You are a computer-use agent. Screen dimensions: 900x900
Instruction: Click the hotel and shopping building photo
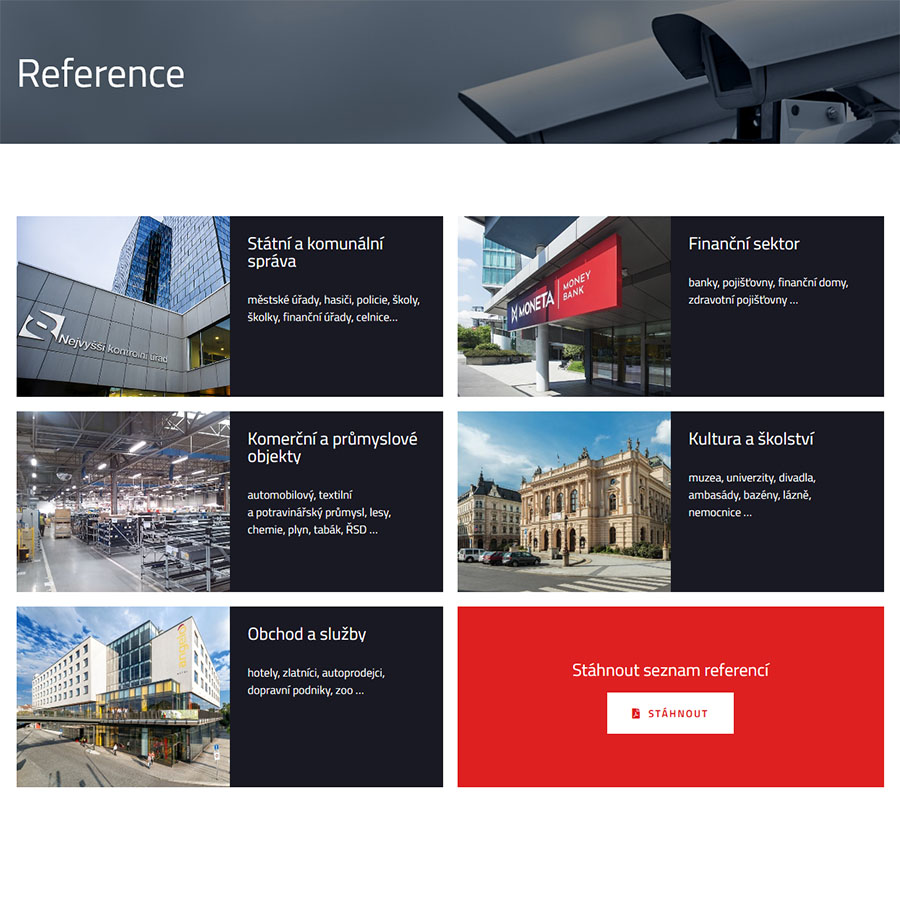123,696
